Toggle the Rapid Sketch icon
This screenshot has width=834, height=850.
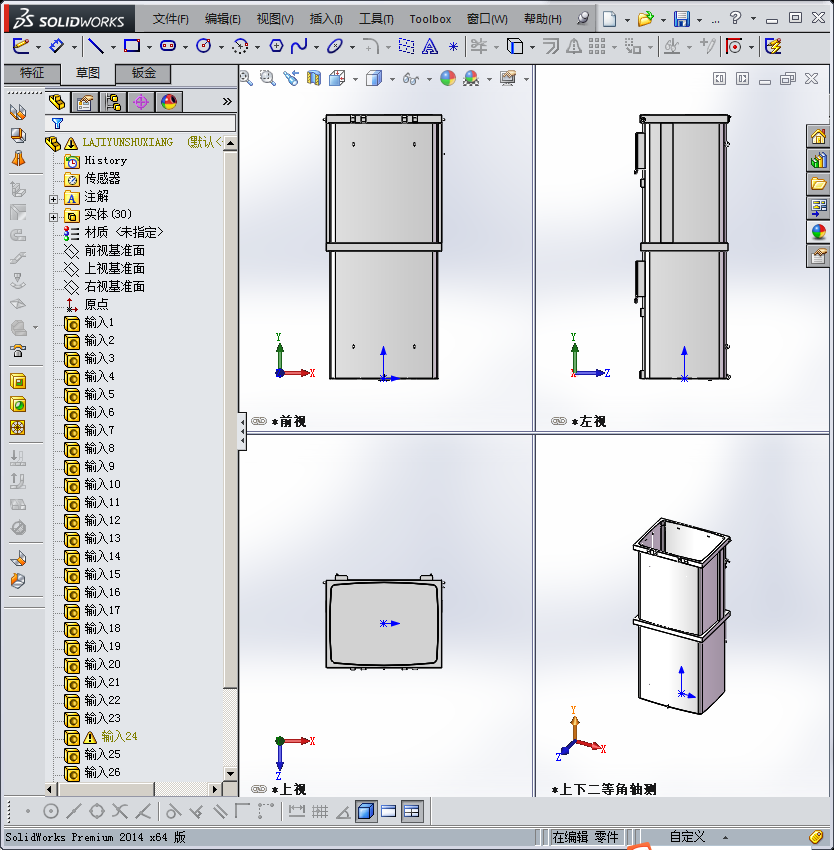(773, 47)
